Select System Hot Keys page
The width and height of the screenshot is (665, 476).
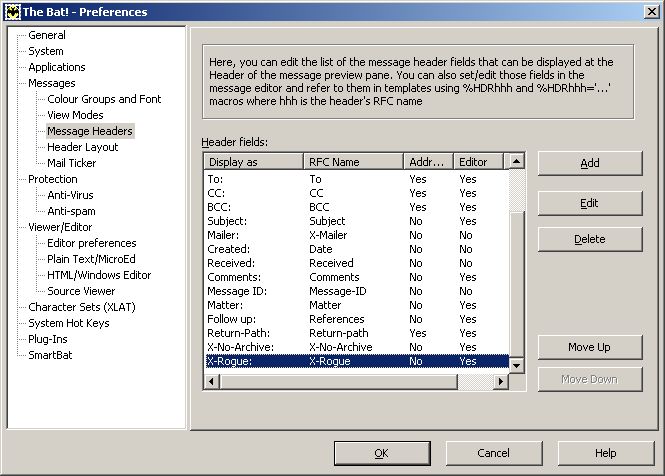coord(69,323)
